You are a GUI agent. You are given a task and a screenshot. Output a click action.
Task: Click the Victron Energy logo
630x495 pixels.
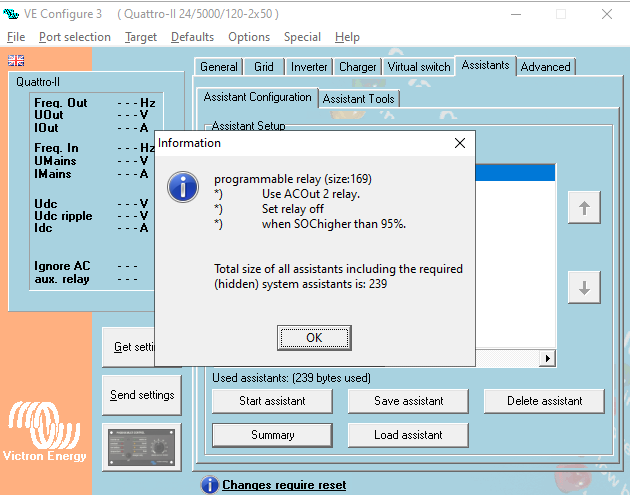44,431
